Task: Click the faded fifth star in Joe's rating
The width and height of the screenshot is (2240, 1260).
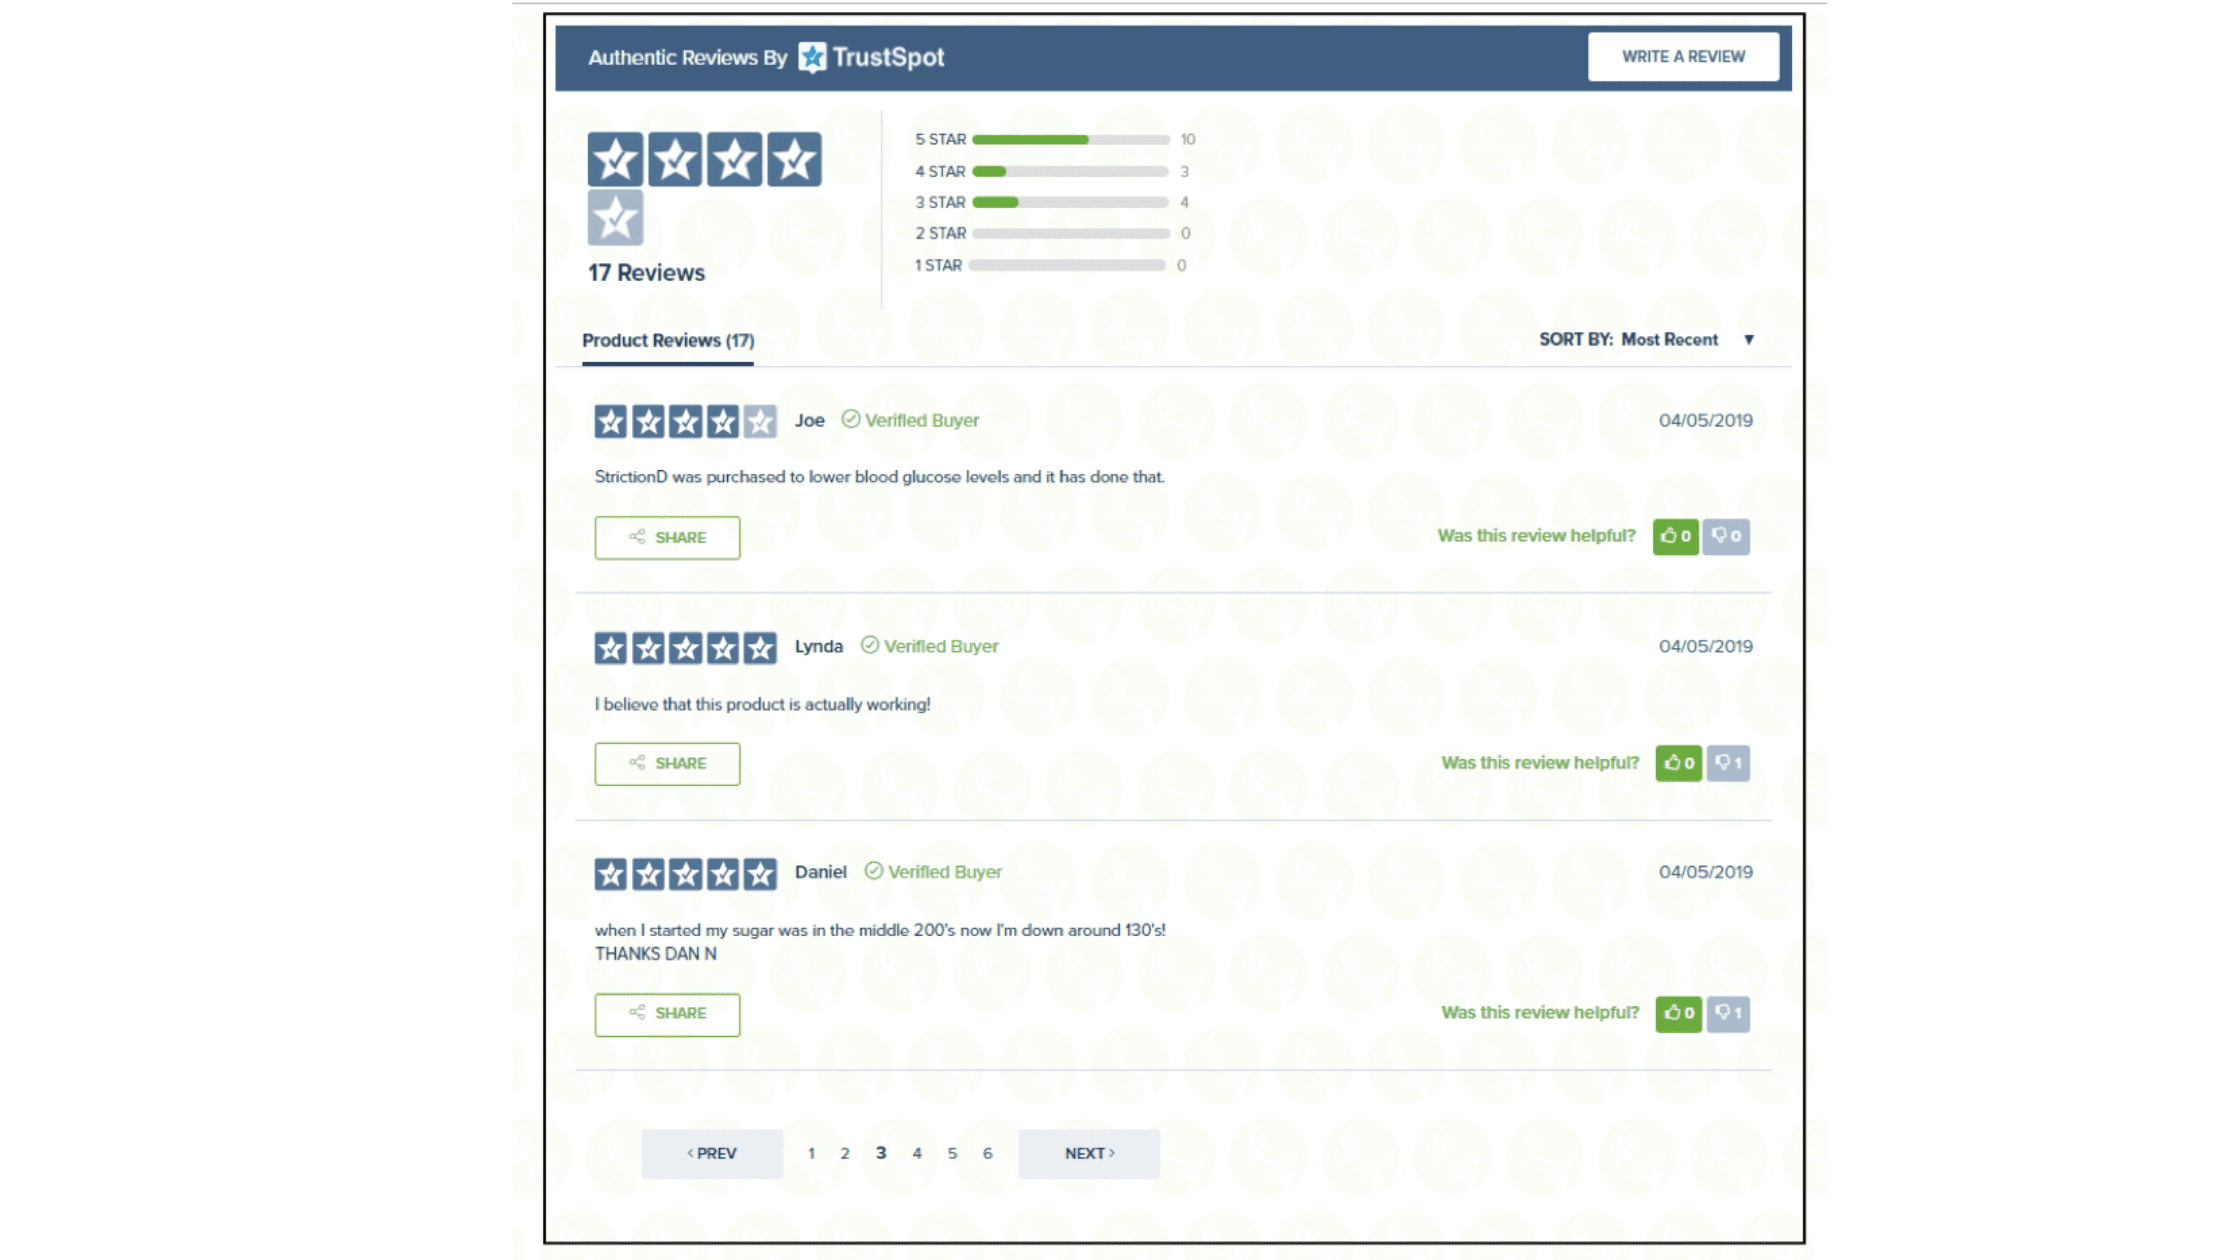Action: (760, 421)
